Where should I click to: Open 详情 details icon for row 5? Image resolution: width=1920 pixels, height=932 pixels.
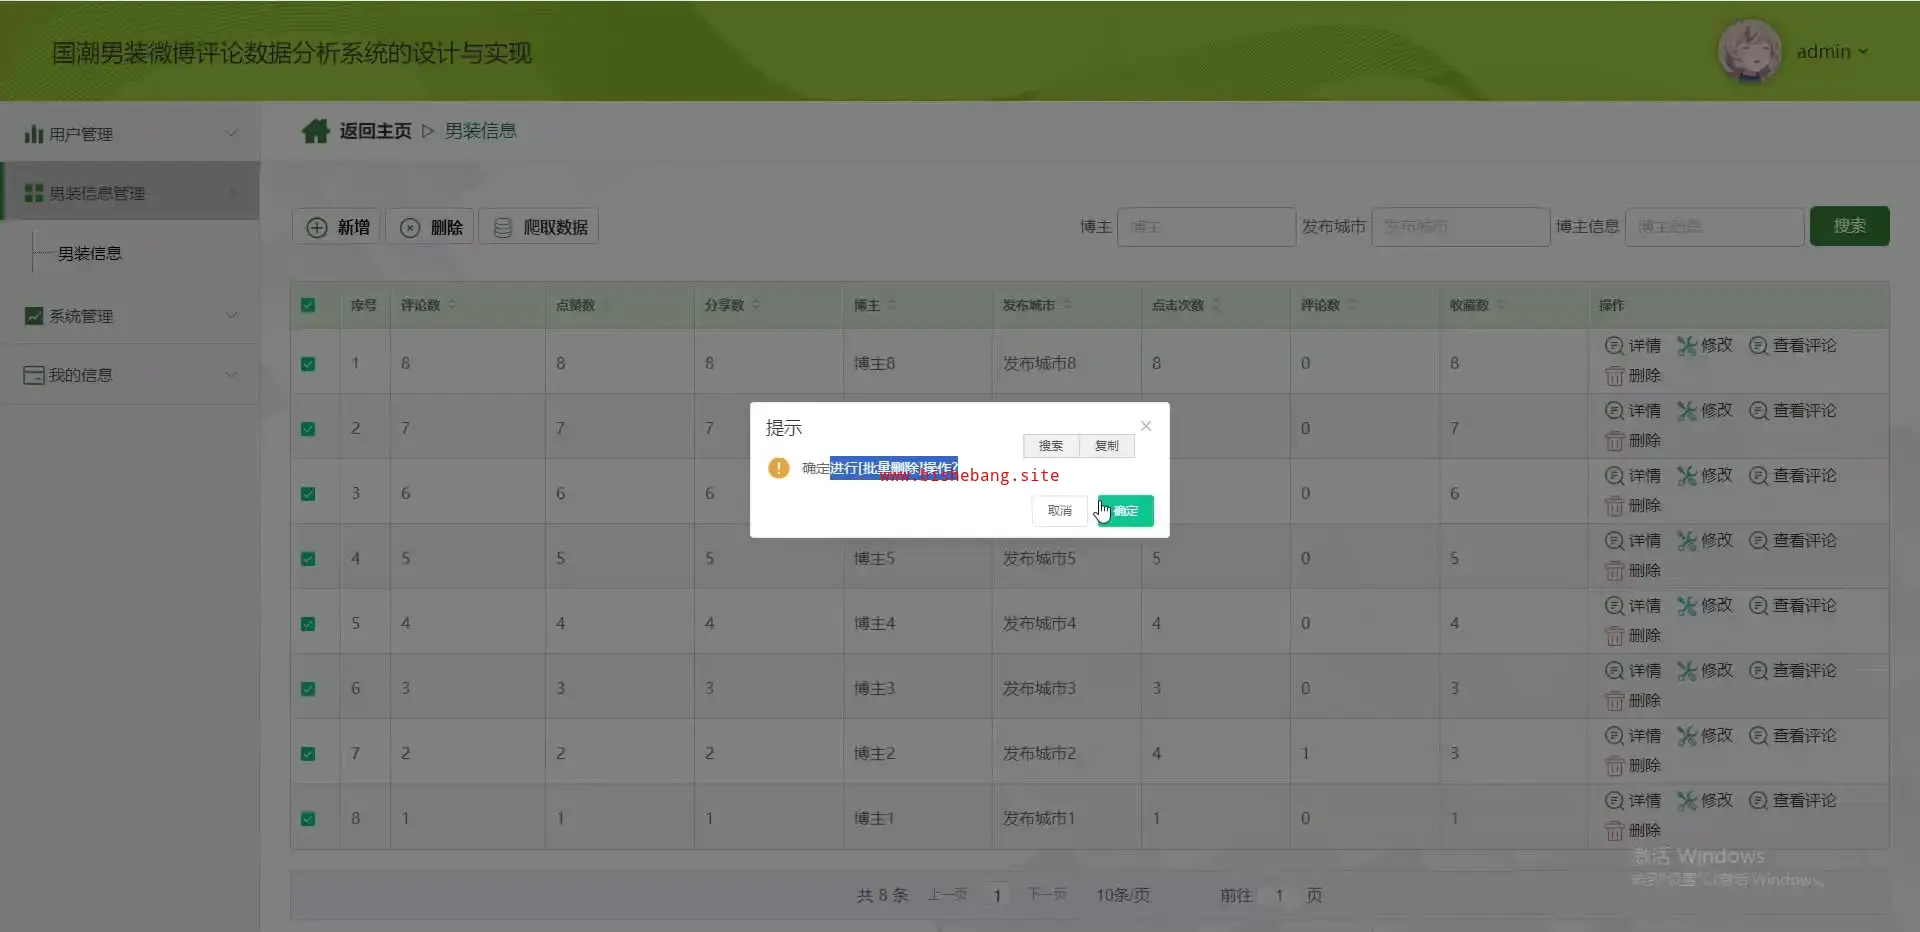pos(1614,606)
